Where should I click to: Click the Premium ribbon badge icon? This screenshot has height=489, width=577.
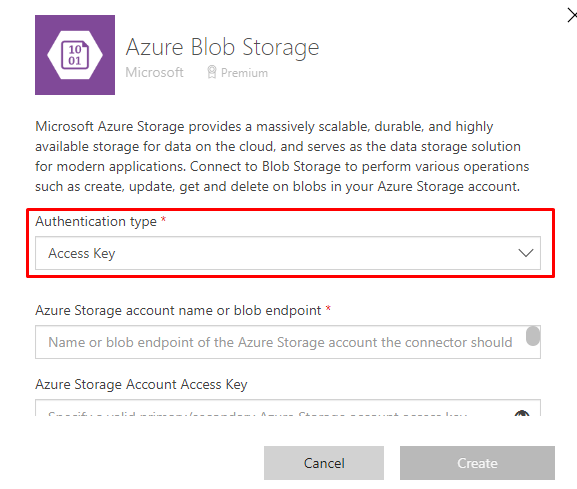[x=212, y=72]
